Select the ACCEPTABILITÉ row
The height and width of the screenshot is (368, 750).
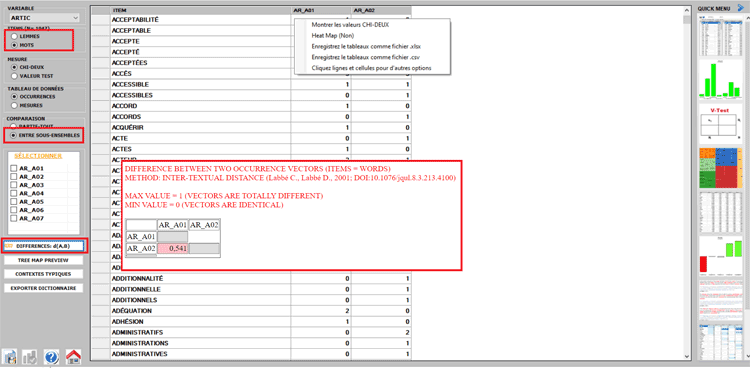click(251, 20)
